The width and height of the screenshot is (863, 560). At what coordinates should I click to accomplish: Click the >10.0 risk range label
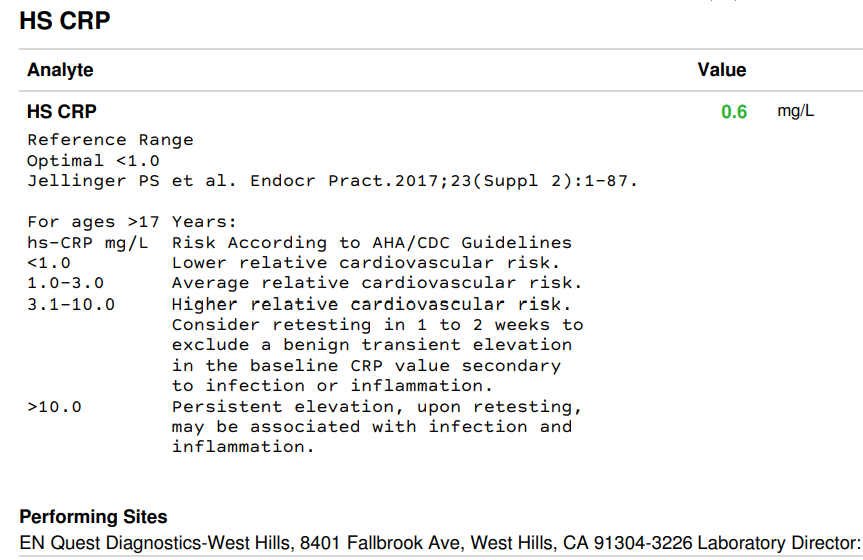point(54,407)
